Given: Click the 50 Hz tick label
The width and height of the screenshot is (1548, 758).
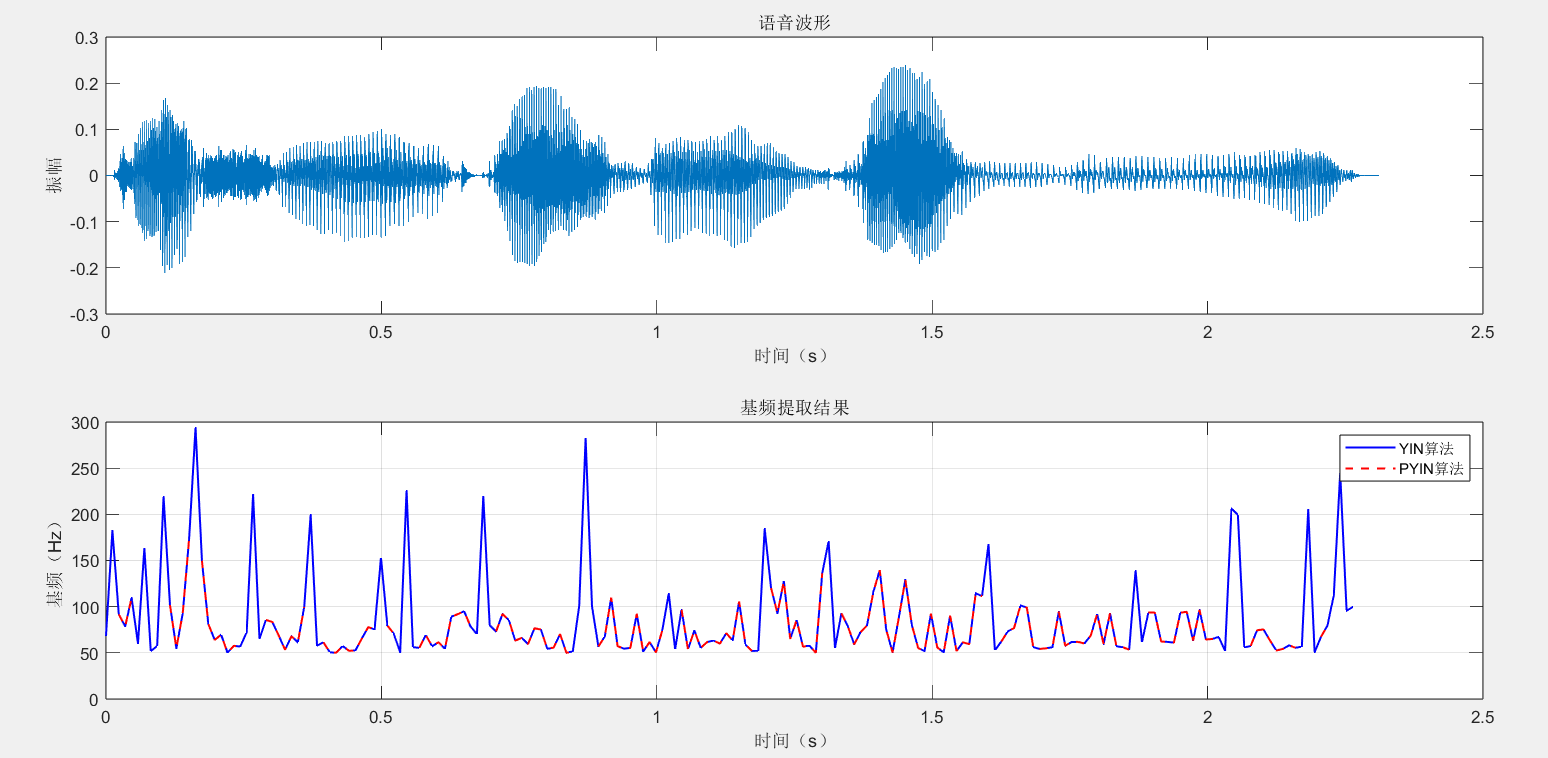Looking at the screenshot, I should tap(90, 653).
